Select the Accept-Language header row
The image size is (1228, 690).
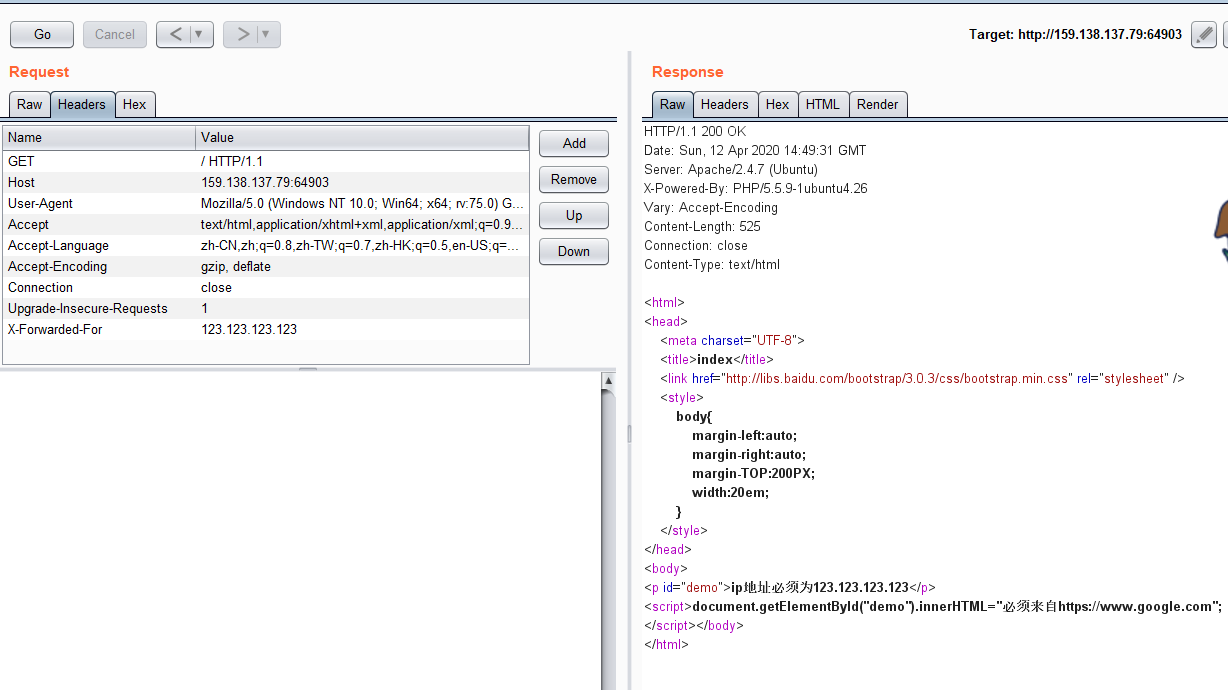point(266,245)
